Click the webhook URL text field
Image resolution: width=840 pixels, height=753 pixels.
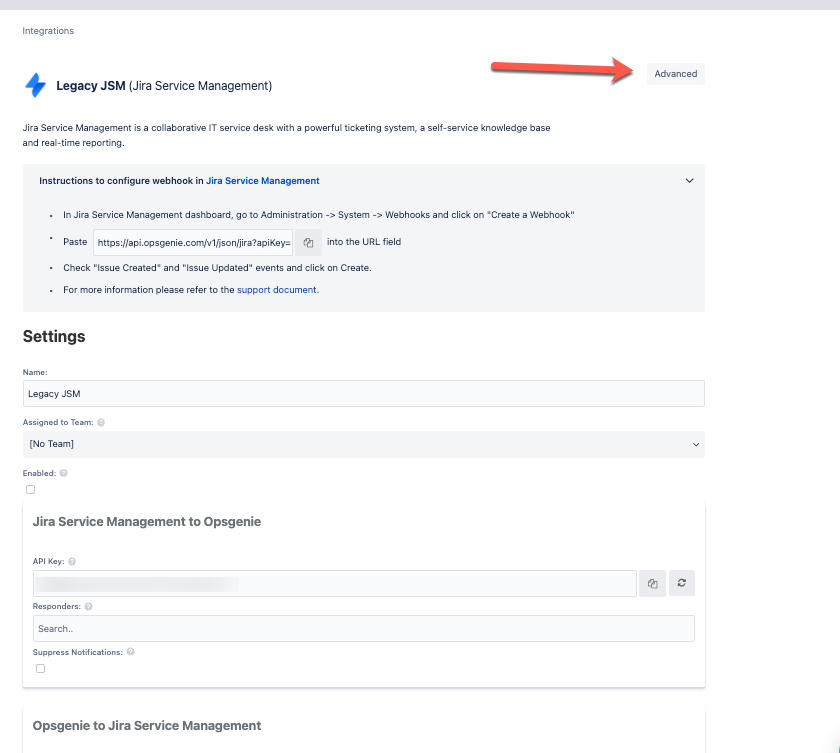193,243
